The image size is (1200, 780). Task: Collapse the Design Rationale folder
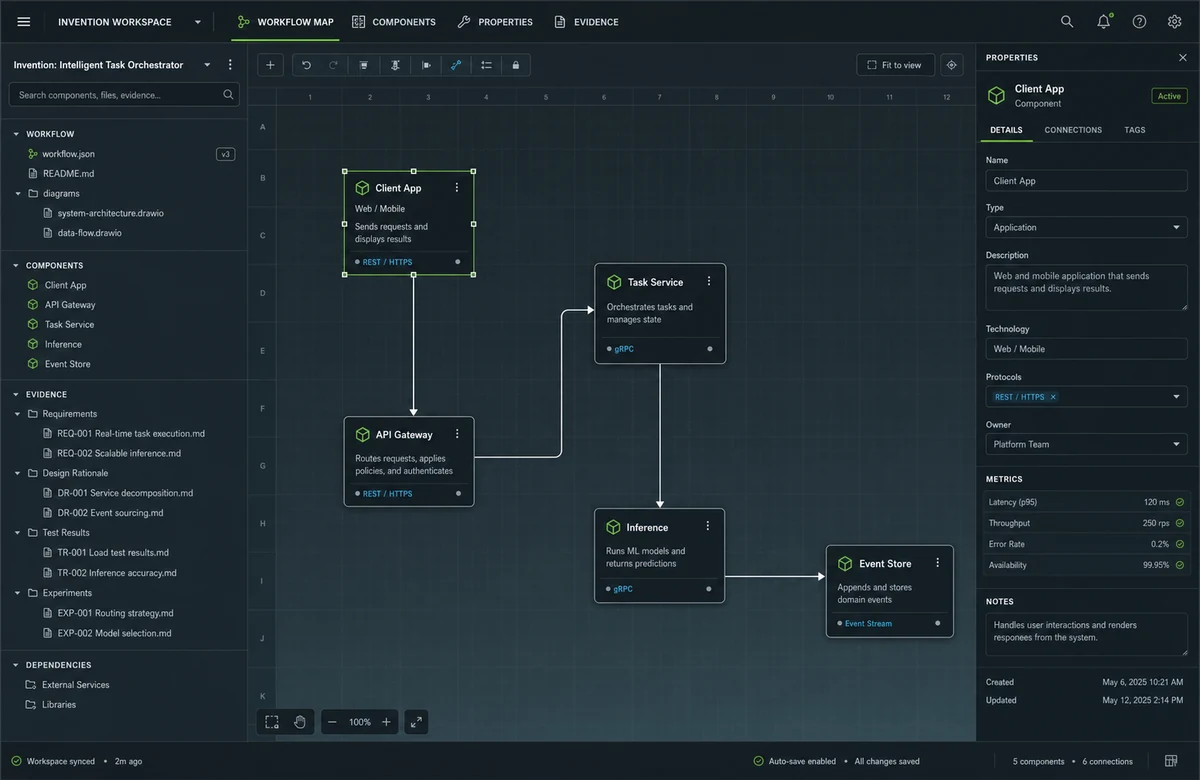point(17,473)
